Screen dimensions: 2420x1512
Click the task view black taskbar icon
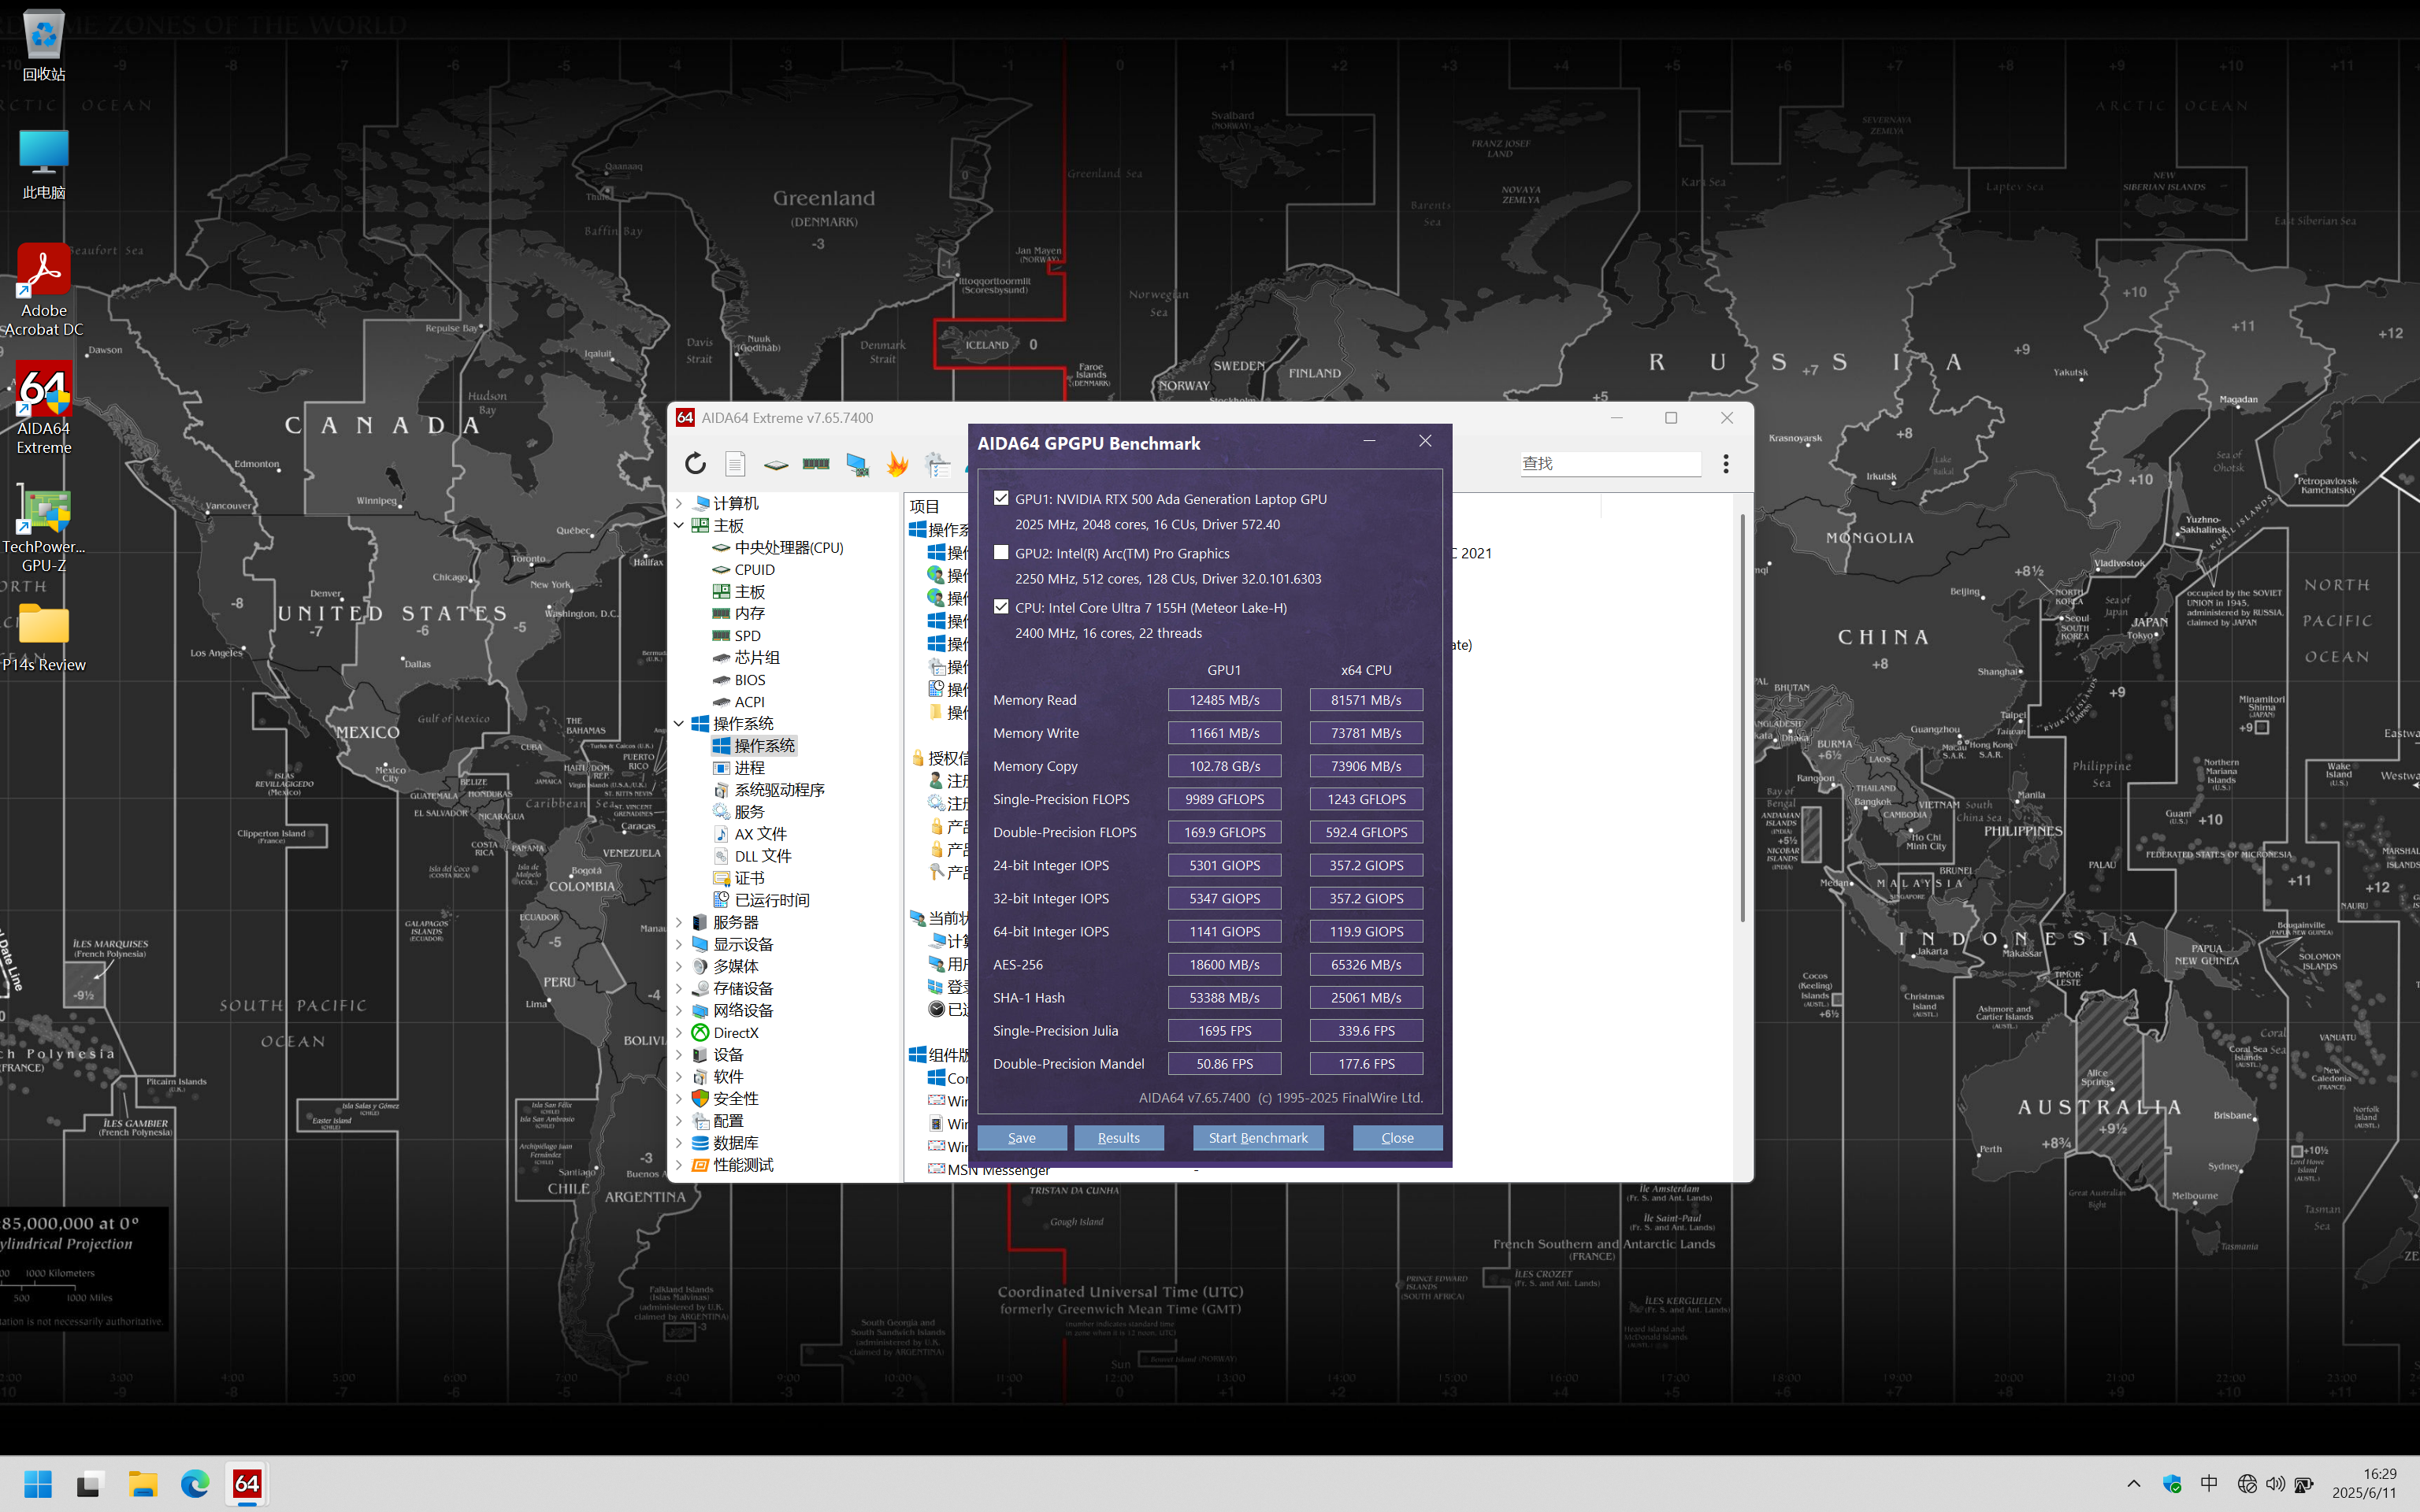[90, 1484]
